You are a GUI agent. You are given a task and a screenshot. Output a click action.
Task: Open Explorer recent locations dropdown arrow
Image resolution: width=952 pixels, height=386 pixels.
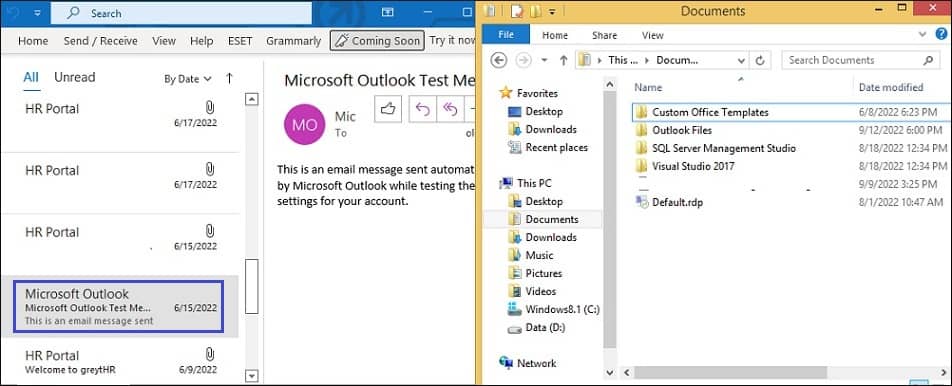tap(544, 60)
